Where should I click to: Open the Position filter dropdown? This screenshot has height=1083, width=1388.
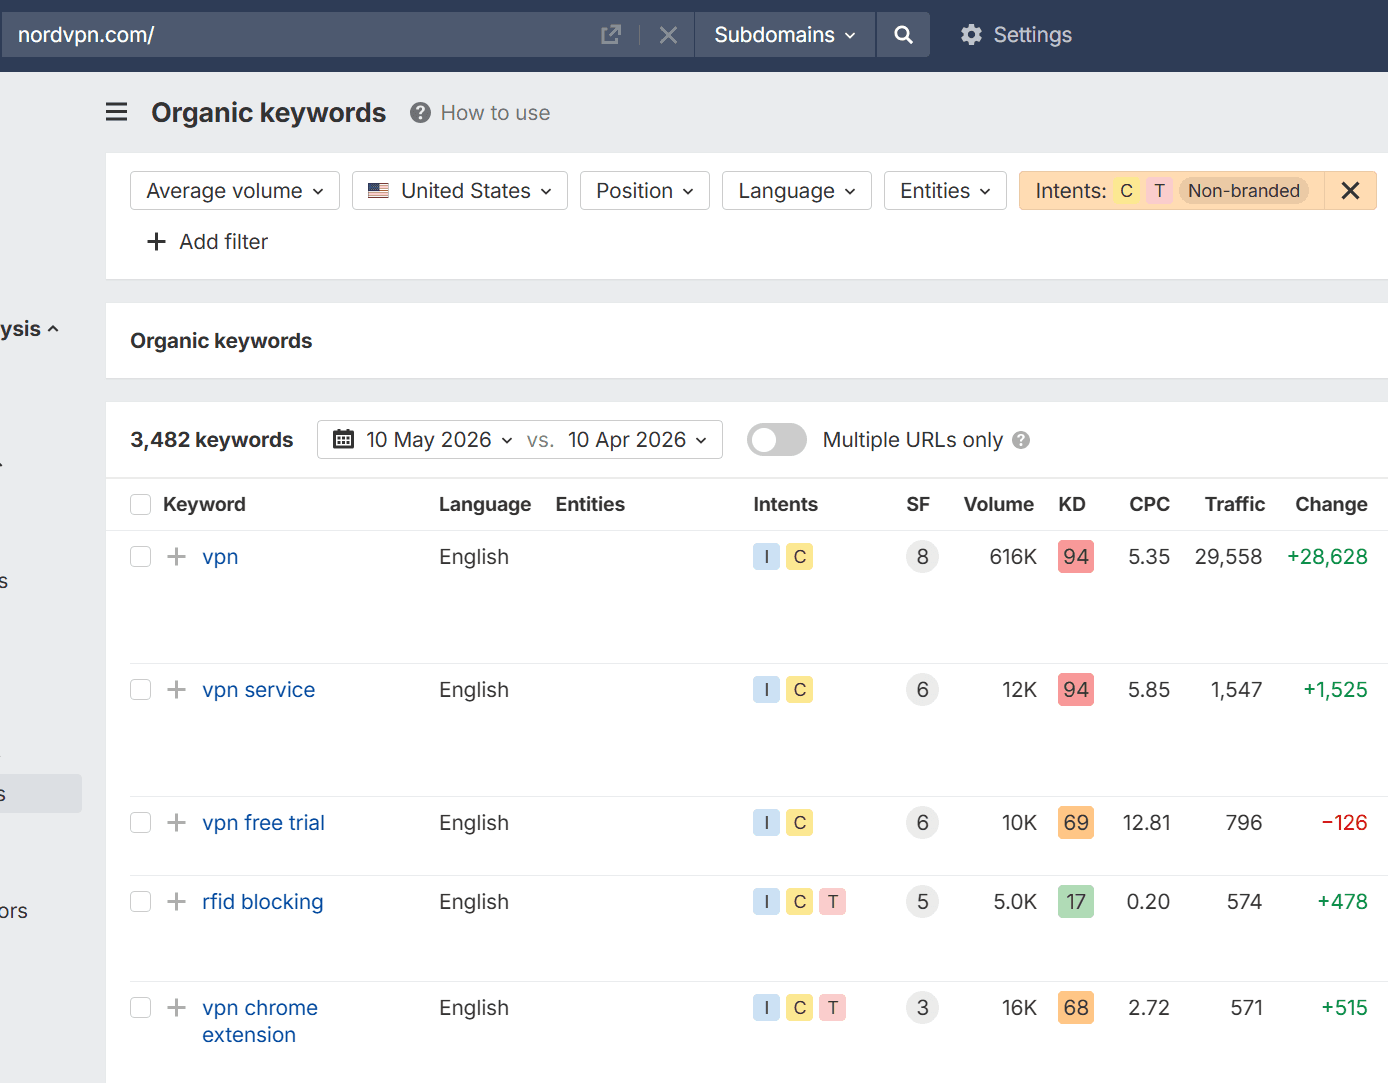[x=645, y=191]
